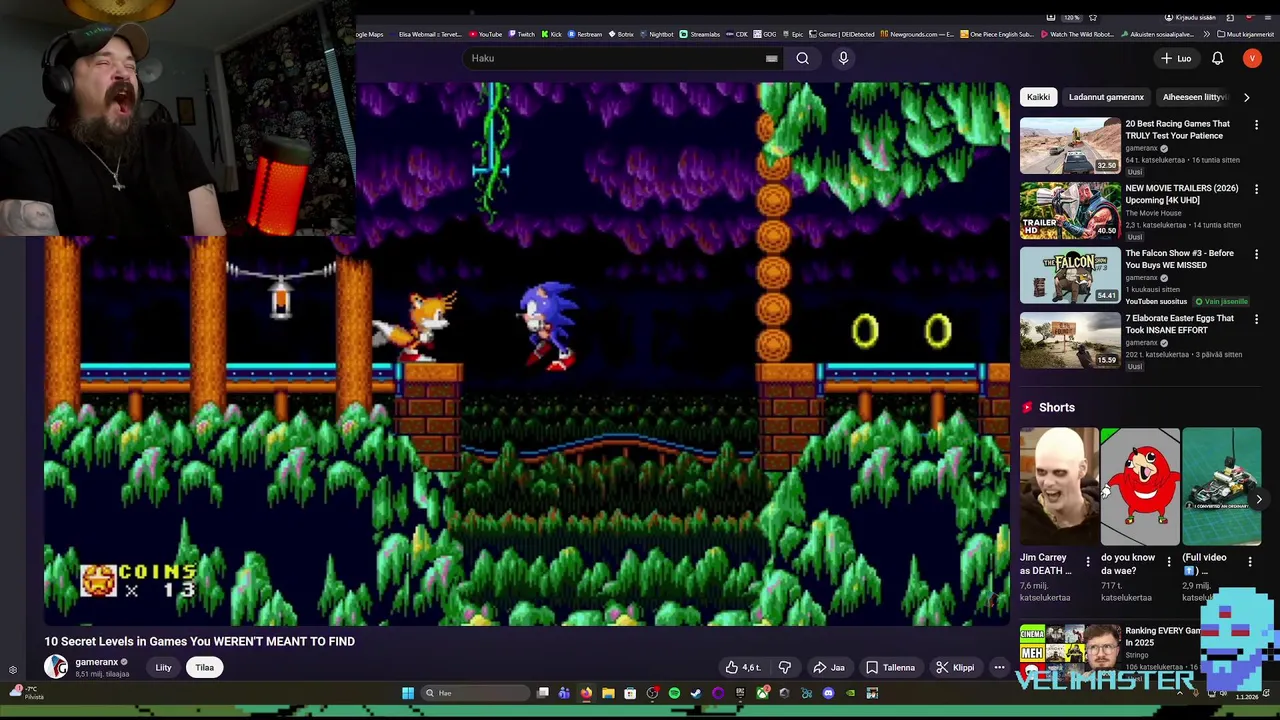Open Xbox app from taskbar
This screenshot has height=720, width=1280.
click(x=763, y=693)
